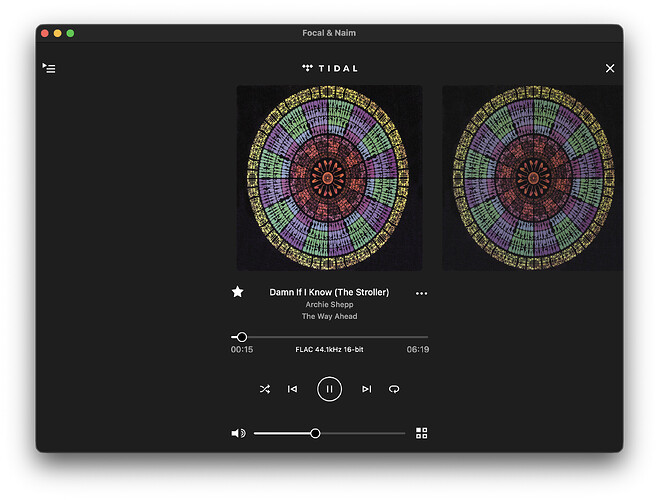Click the red window close button
The width and height of the screenshot is (659, 500).
coord(45,33)
